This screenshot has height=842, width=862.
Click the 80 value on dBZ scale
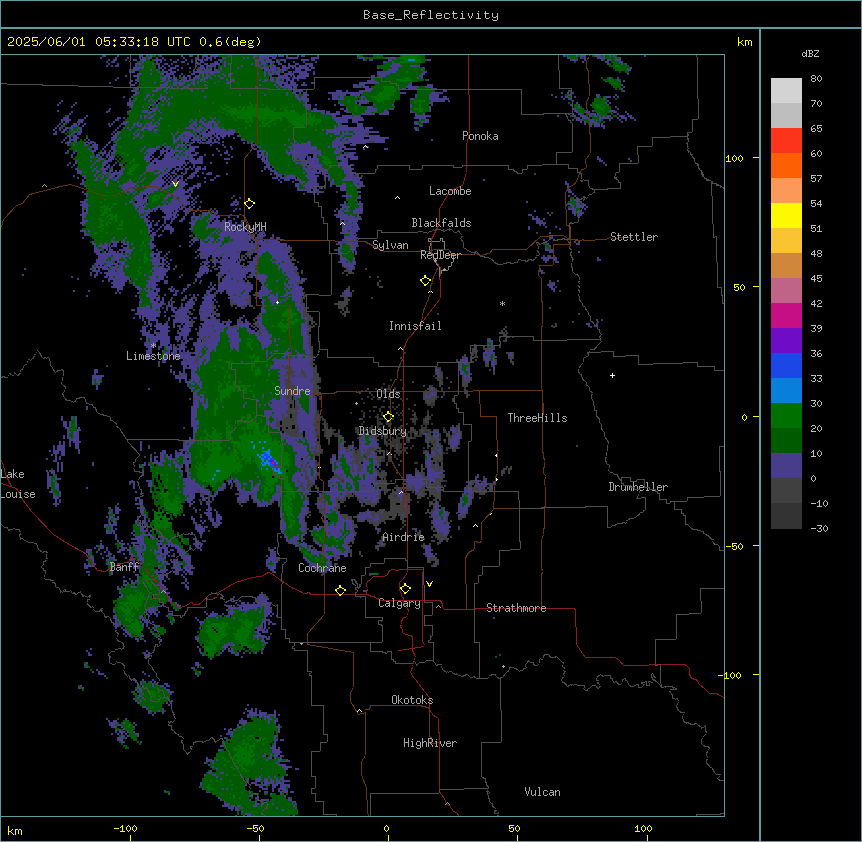point(816,79)
